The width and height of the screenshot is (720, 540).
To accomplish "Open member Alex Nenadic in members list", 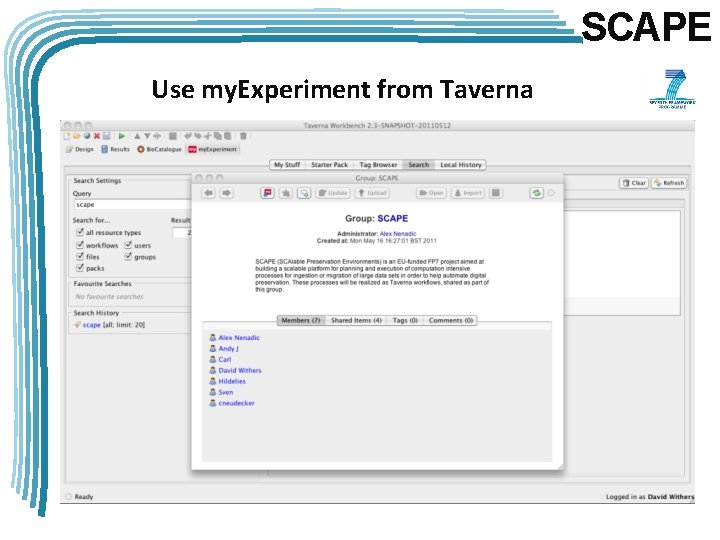I will [239, 338].
